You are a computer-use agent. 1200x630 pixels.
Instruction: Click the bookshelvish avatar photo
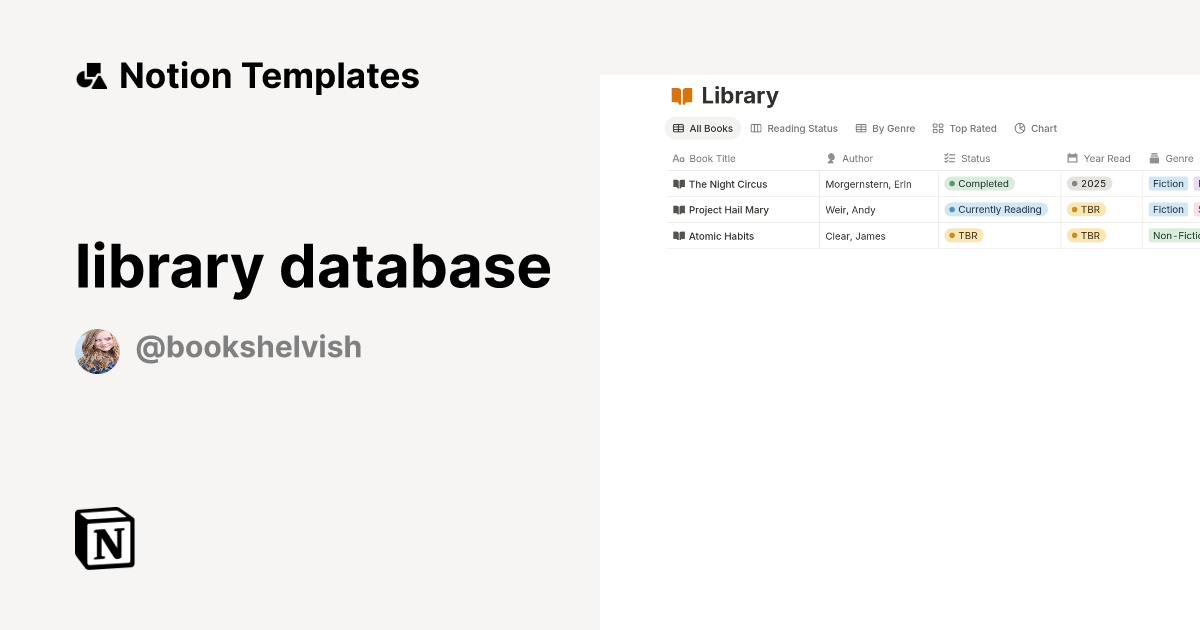97,351
